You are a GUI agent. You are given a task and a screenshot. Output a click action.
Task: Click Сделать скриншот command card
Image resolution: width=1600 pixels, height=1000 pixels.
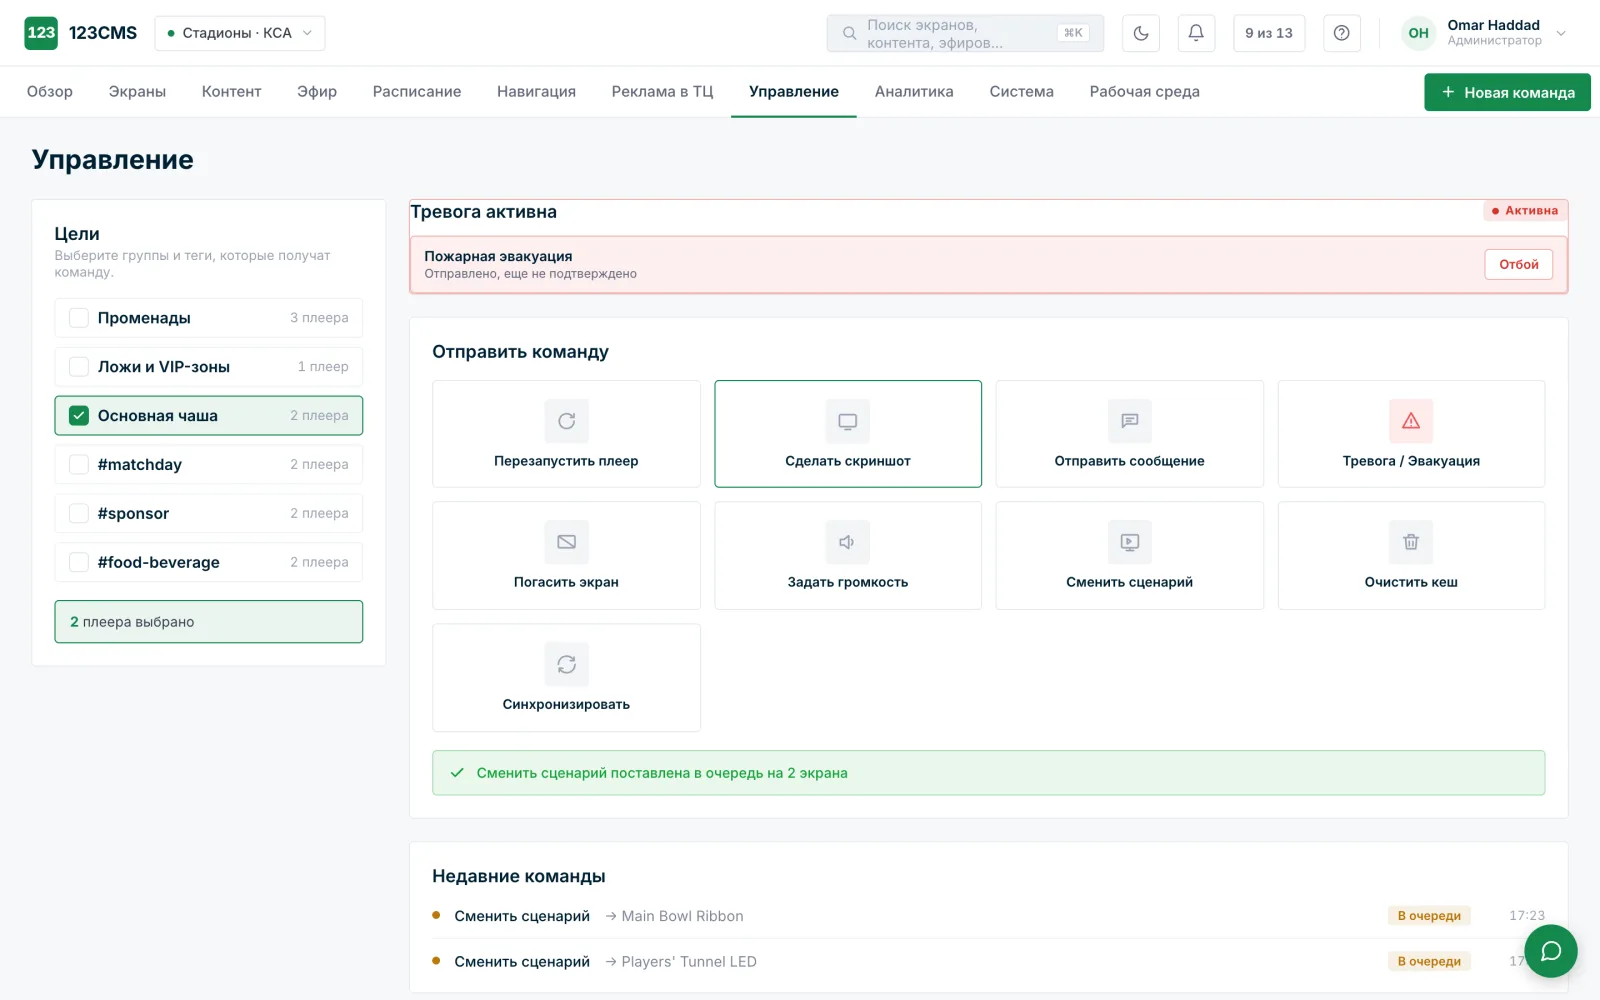[x=848, y=434]
